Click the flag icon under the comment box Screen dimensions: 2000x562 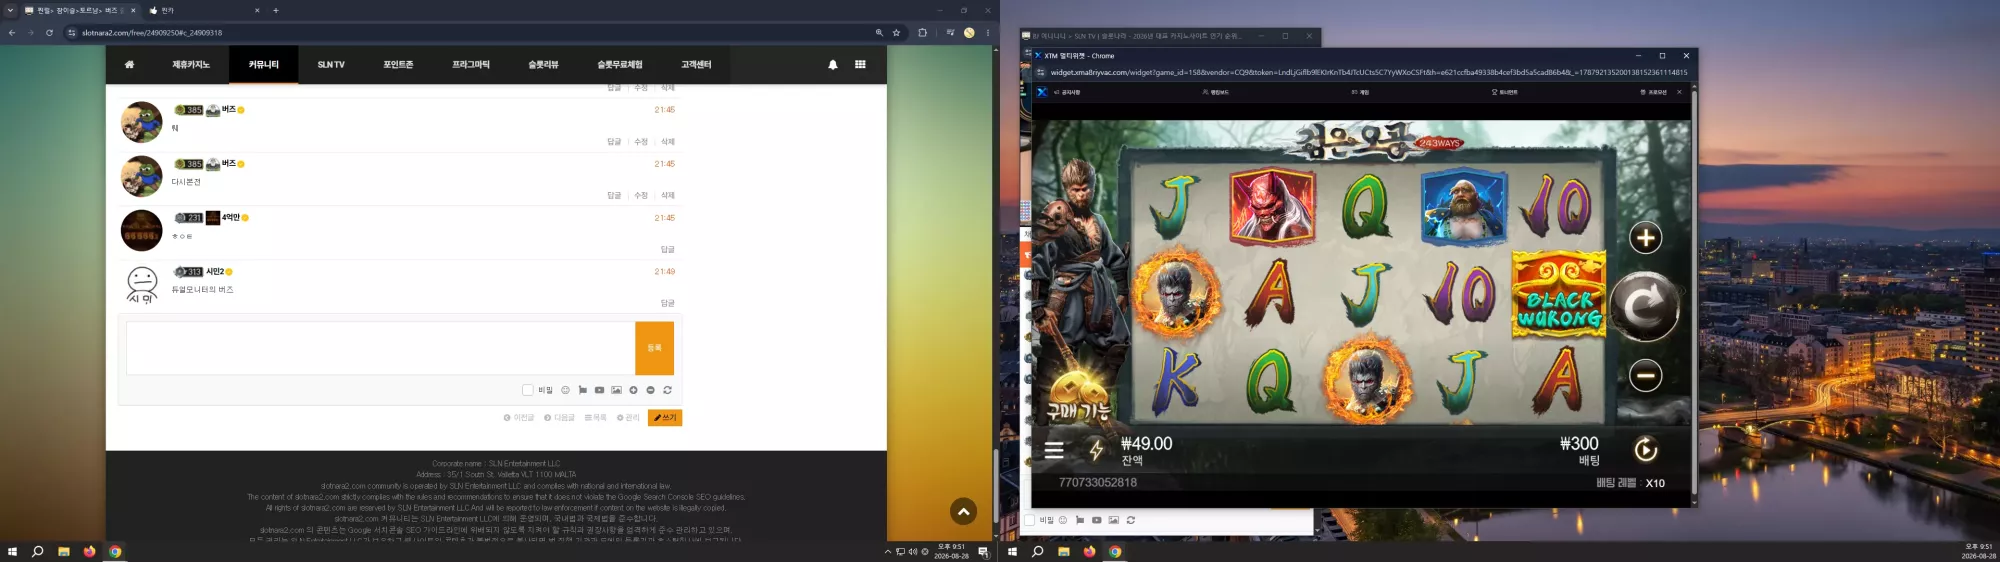[x=582, y=390]
